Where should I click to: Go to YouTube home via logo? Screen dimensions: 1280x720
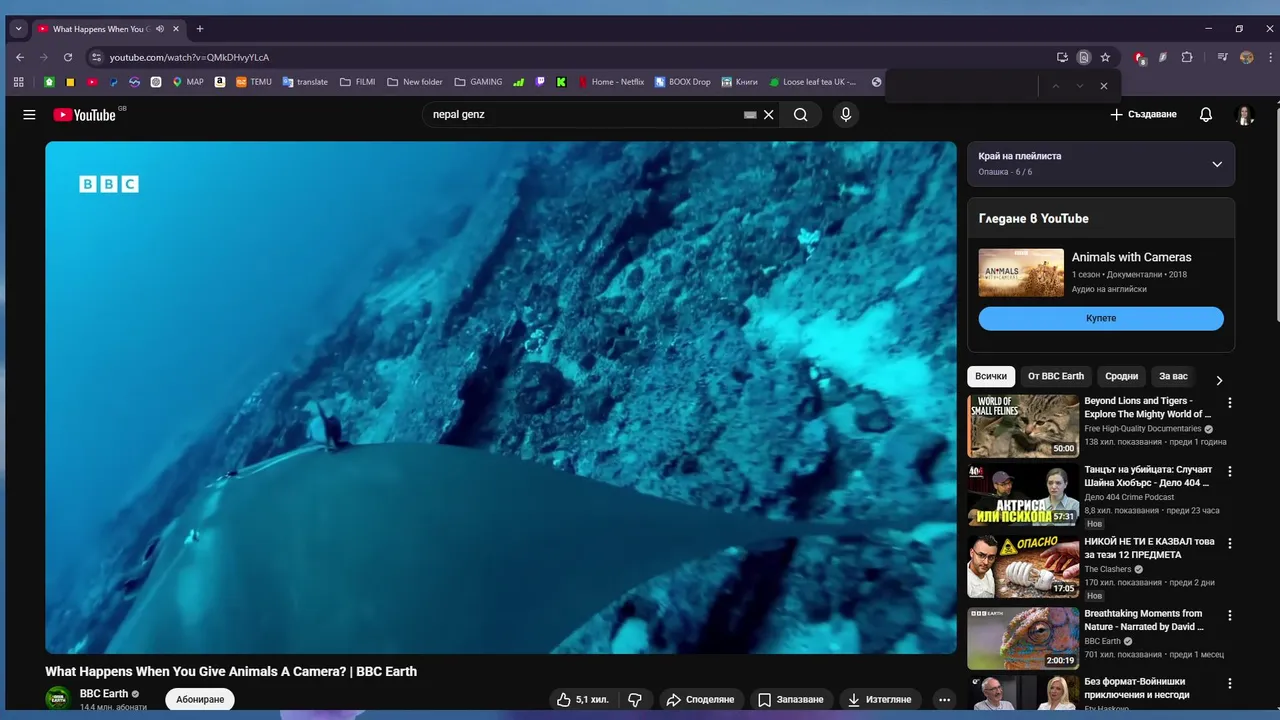[x=85, y=115]
